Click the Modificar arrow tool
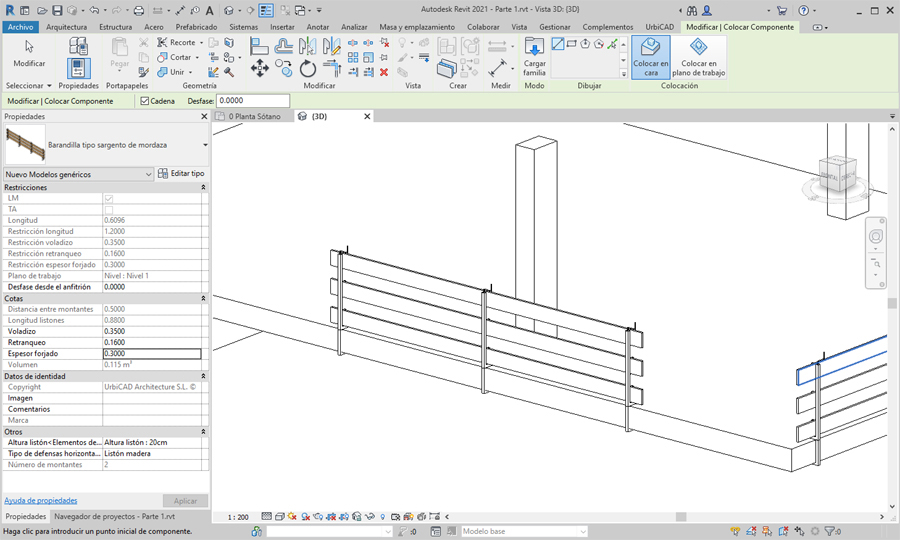900x540 pixels. (29, 52)
